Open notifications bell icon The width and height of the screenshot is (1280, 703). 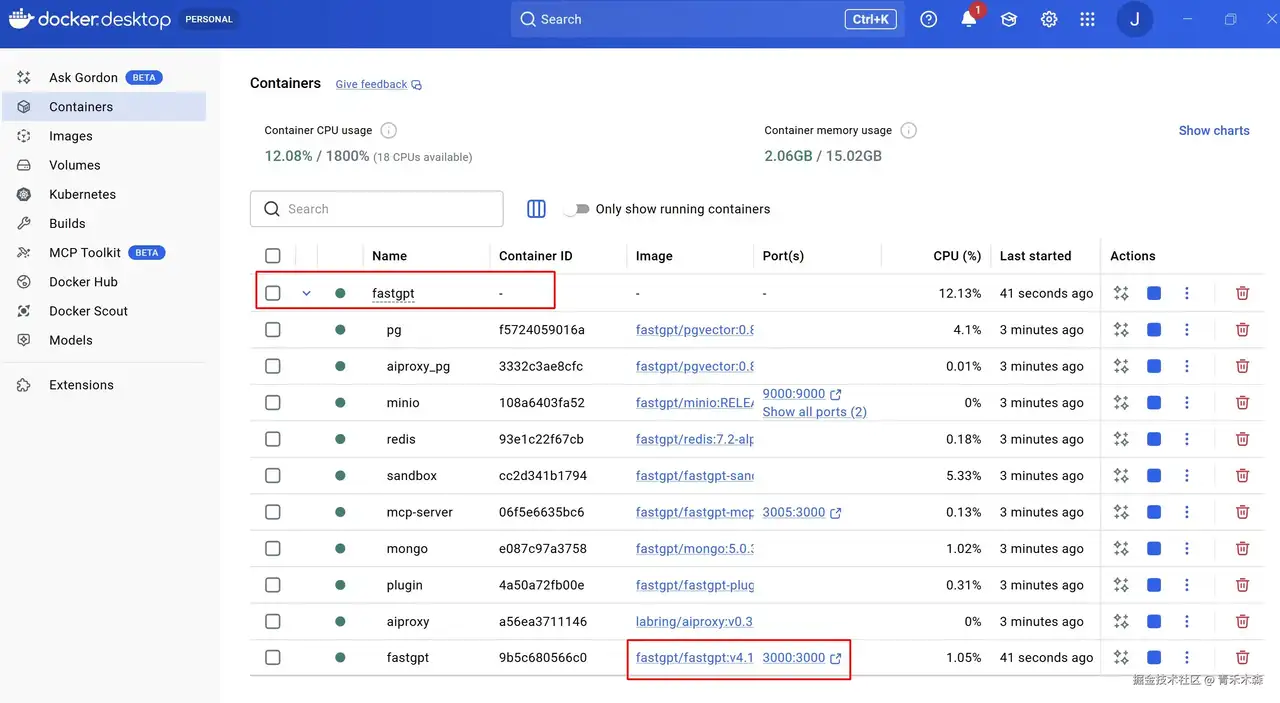tap(969, 19)
